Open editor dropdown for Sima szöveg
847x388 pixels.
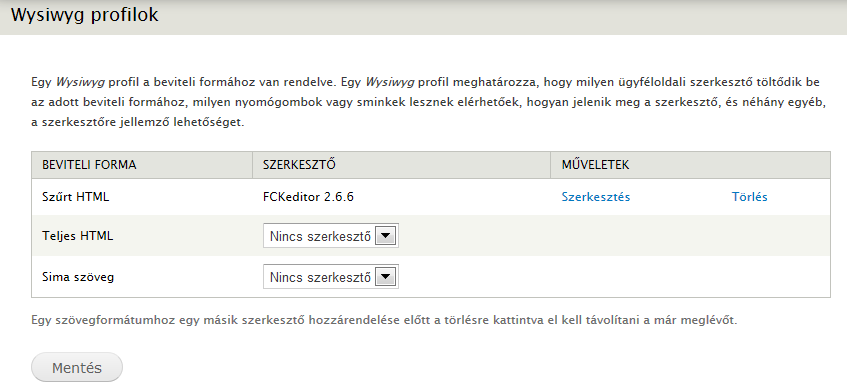point(331,277)
